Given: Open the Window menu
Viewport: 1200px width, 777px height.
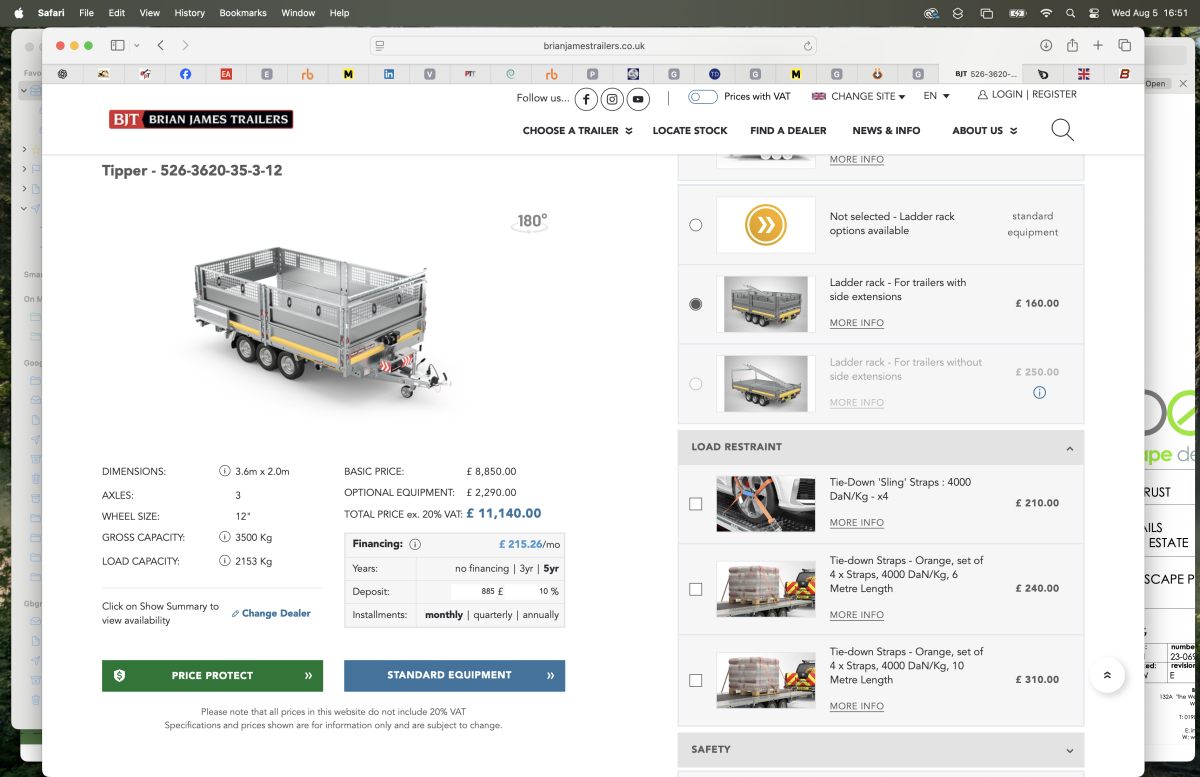Looking at the screenshot, I should pyautogui.click(x=298, y=13).
